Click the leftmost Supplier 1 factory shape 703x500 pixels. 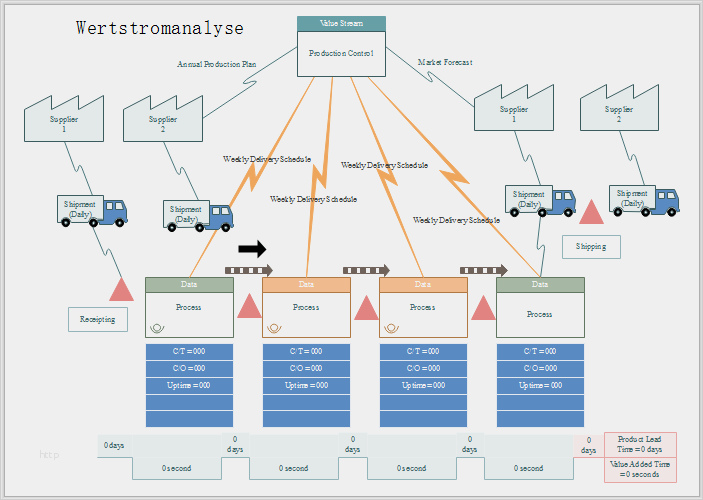coord(64,118)
